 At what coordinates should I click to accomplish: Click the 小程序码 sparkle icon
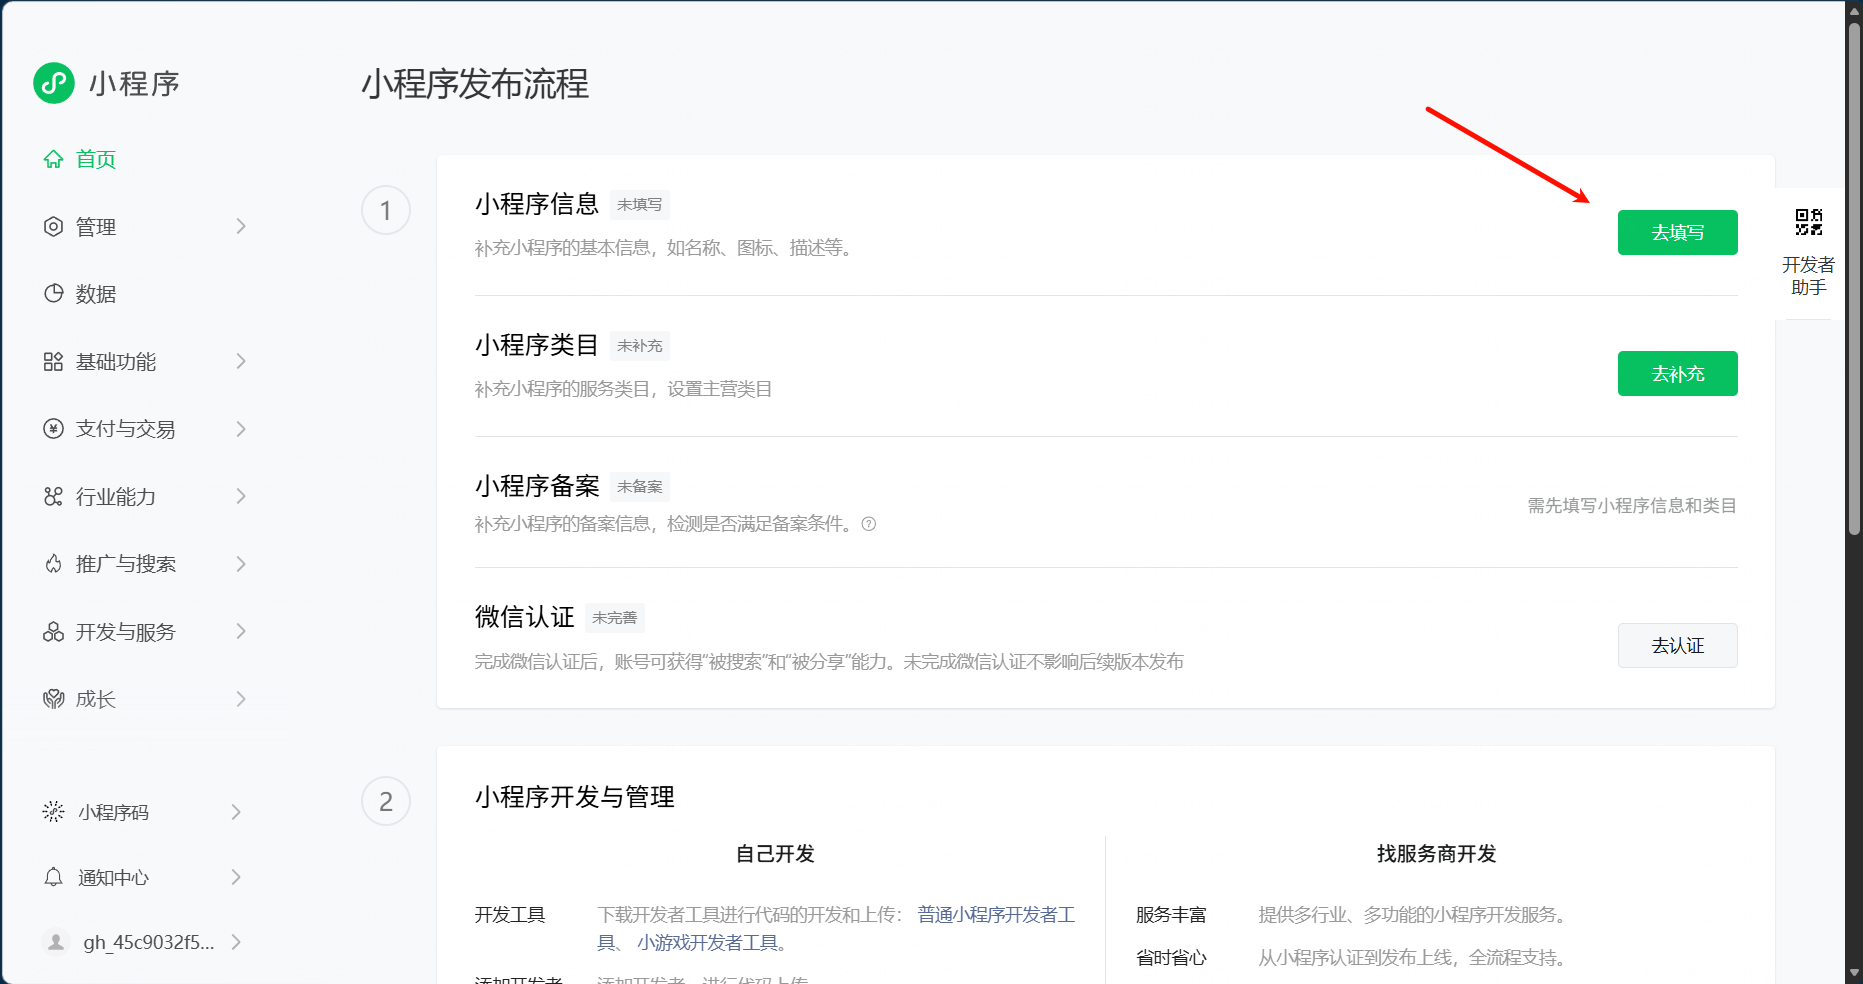click(x=53, y=812)
